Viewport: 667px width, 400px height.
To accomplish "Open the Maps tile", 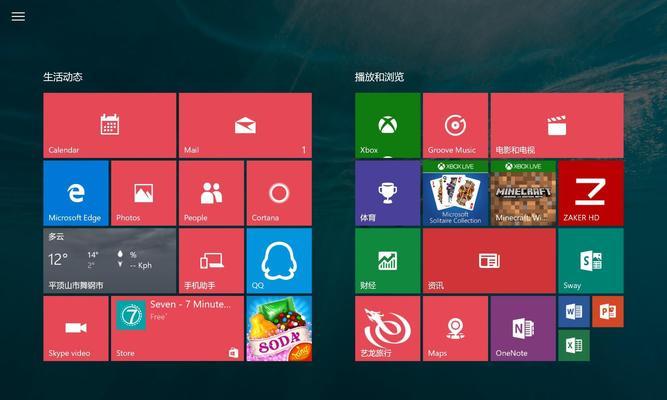I will [455, 329].
